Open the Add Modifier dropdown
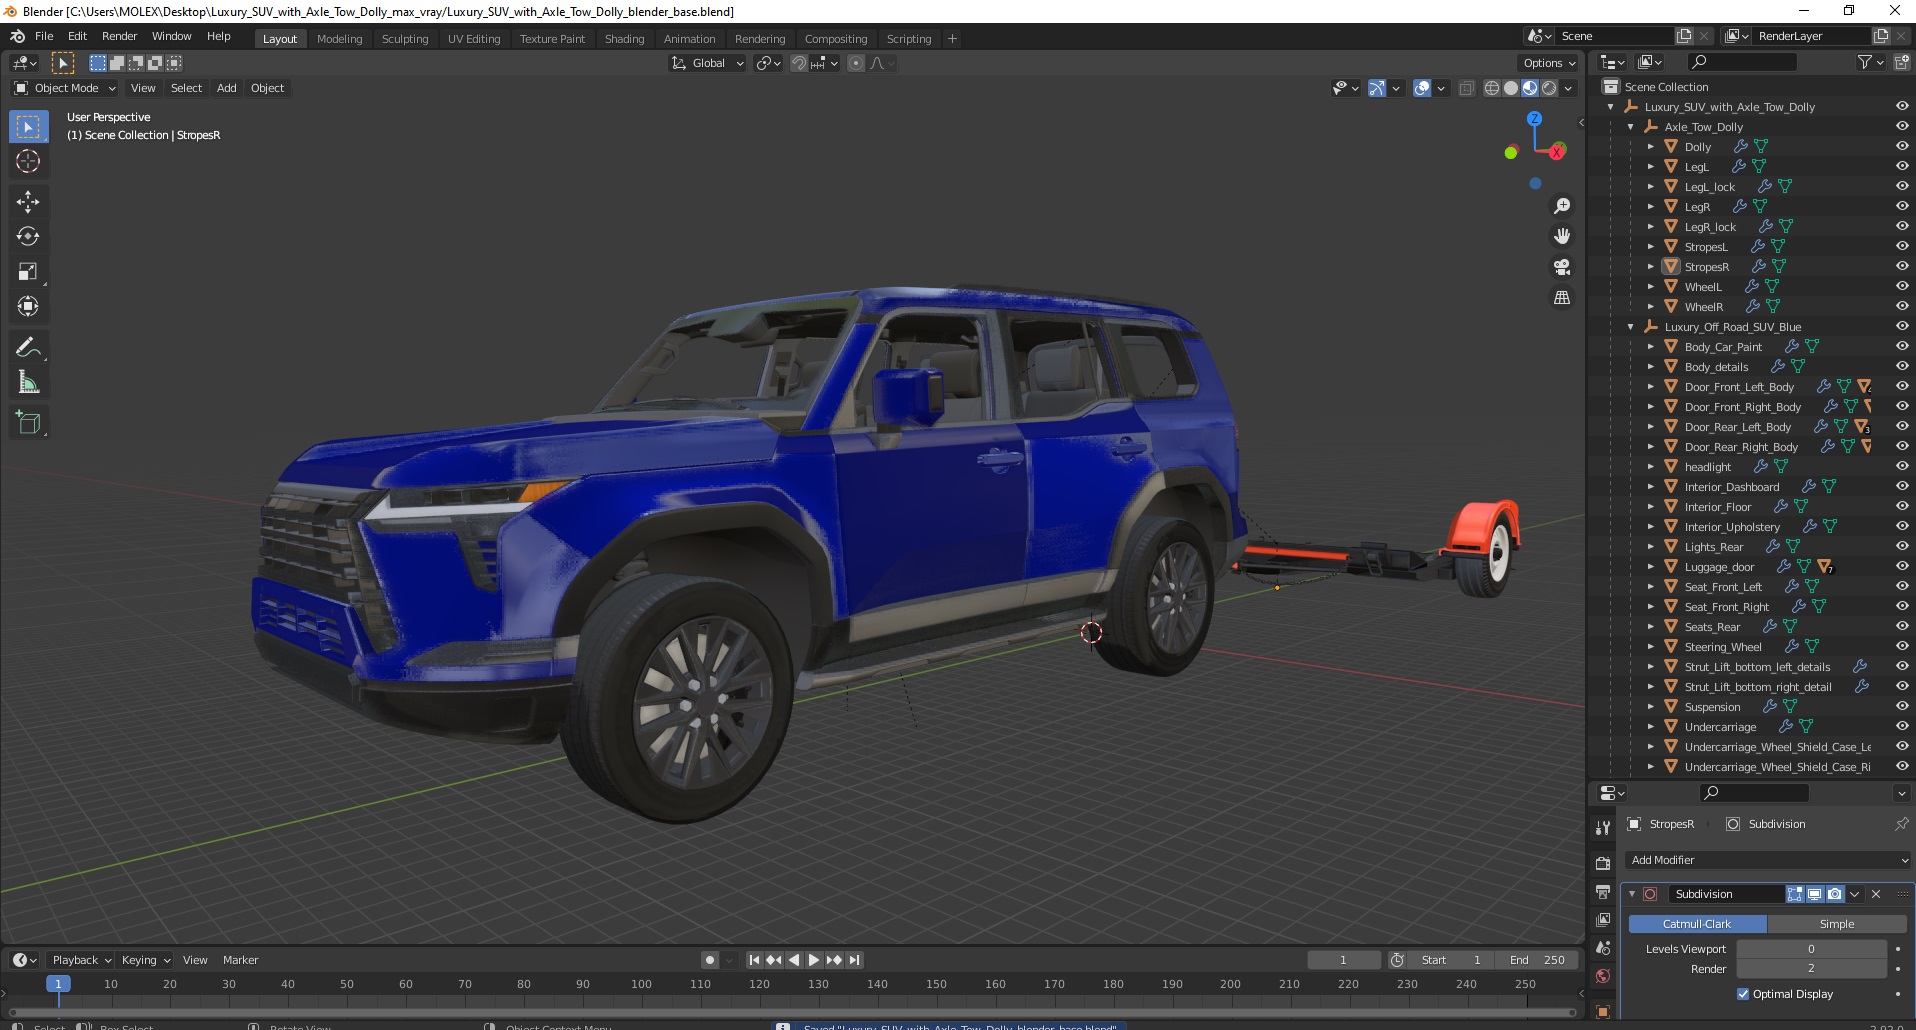1916x1030 pixels. (1767, 860)
